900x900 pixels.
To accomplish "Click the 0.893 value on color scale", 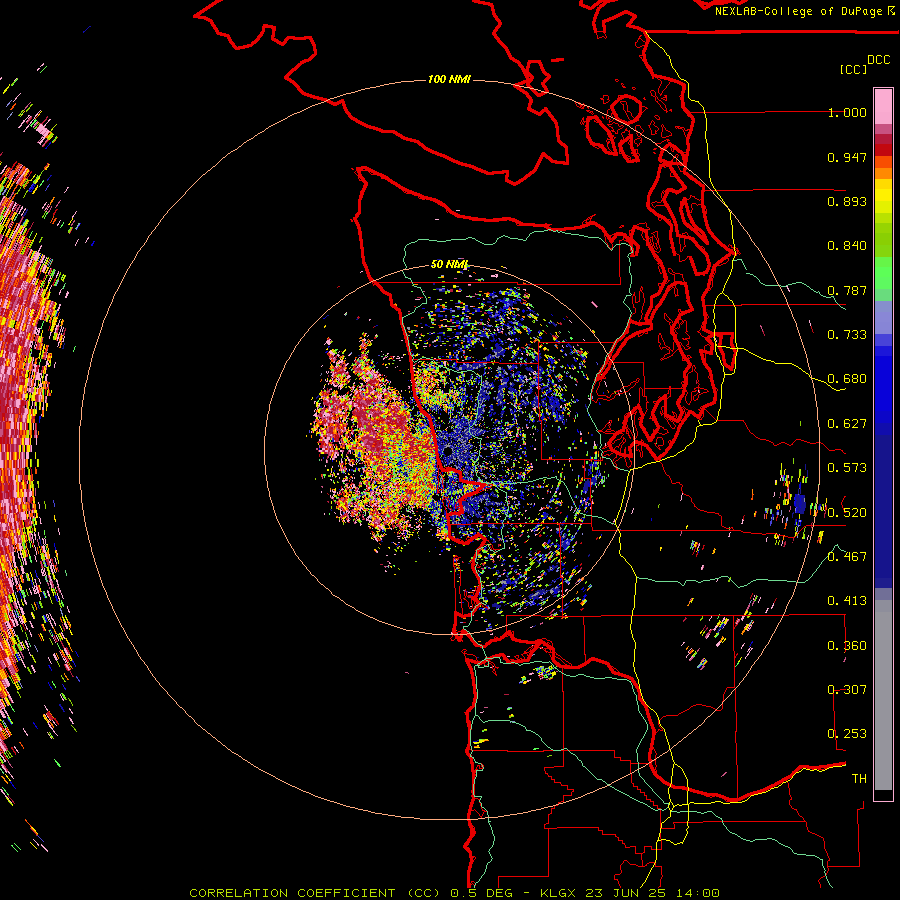I will tap(847, 201).
